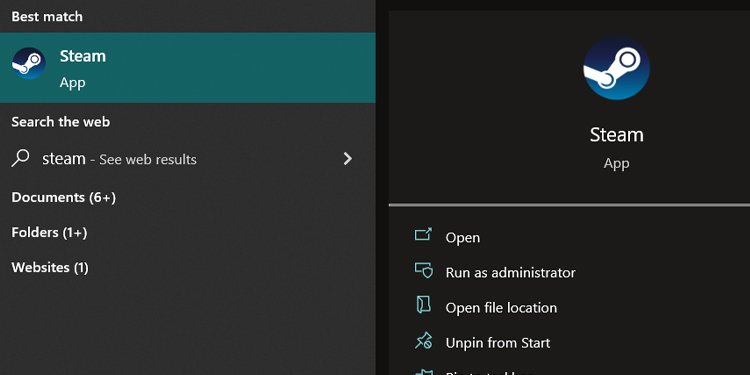Click the Open file location folder icon

(424, 305)
